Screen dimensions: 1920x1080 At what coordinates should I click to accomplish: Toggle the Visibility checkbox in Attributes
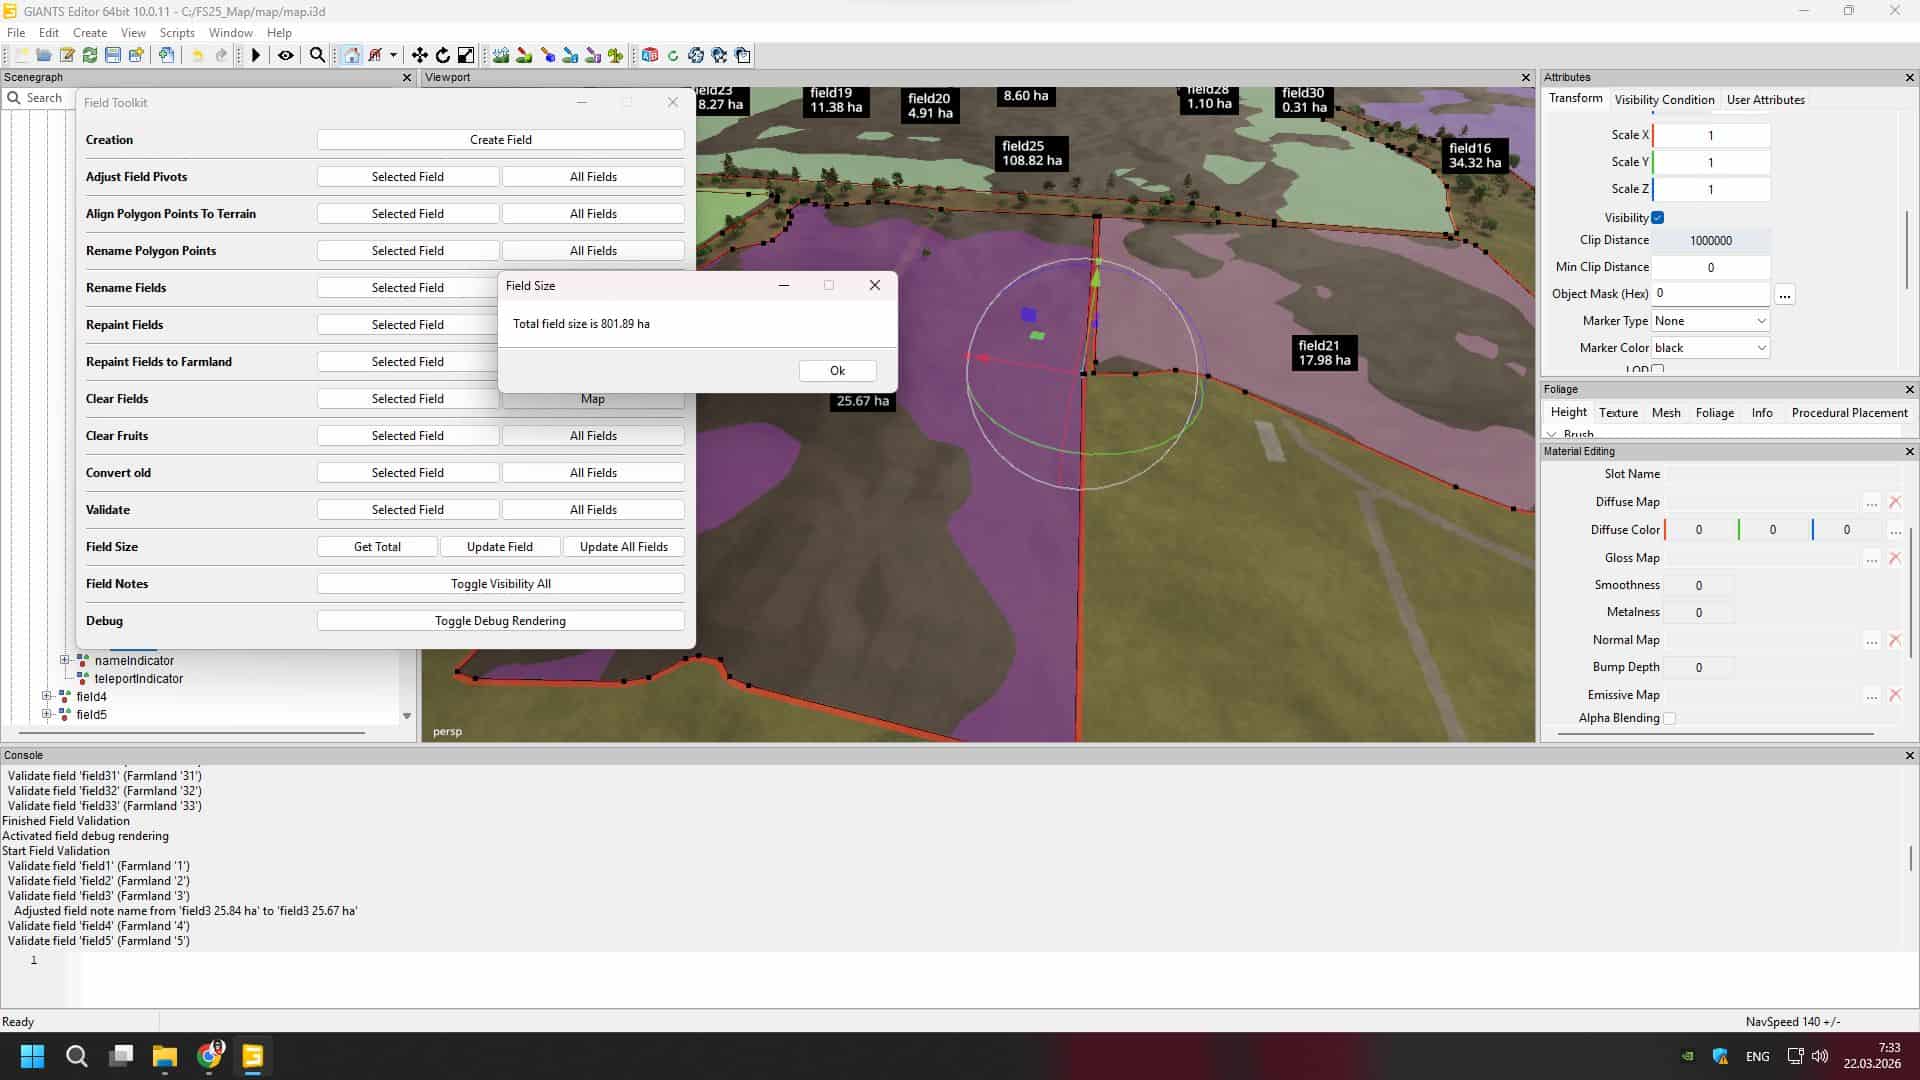[x=1658, y=218]
